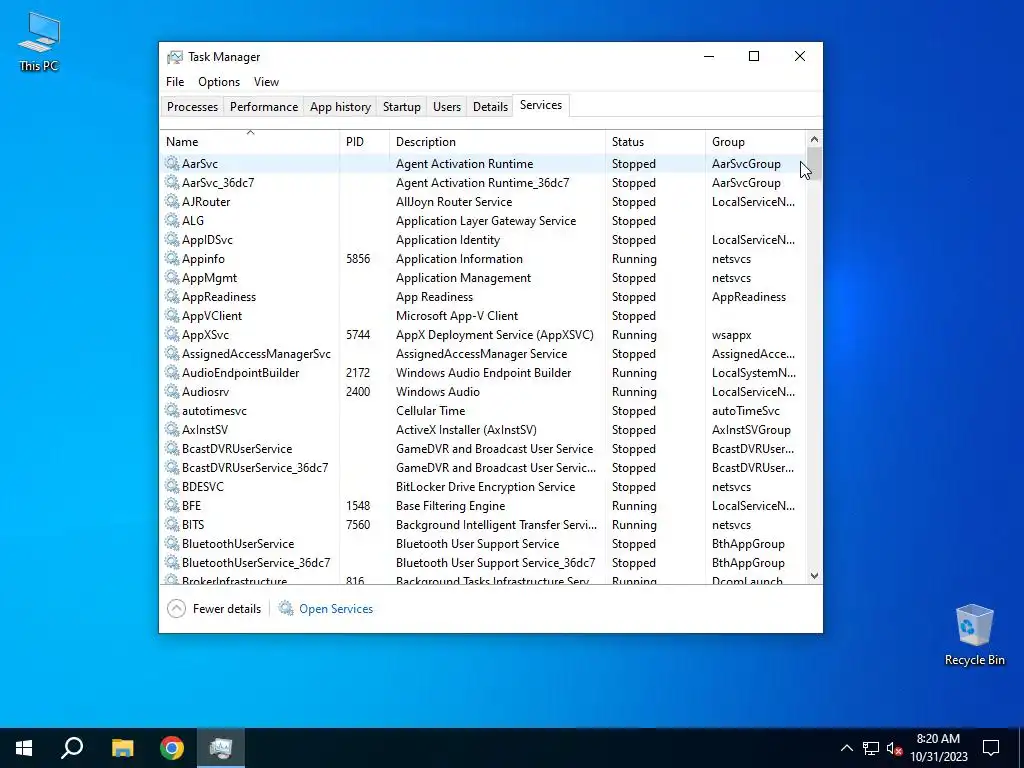This screenshot has height=768, width=1024.
Task: Open the File menu
Action: tap(175, 82)
